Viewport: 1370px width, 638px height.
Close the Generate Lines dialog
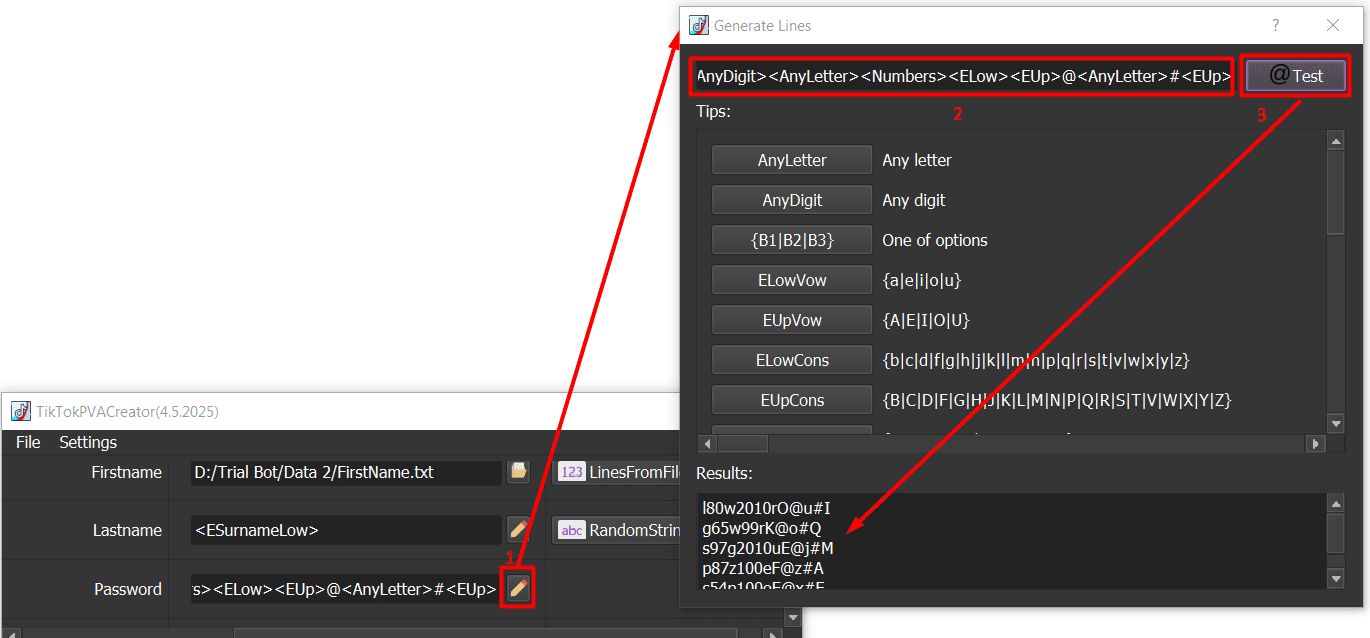click(1332, 25)
